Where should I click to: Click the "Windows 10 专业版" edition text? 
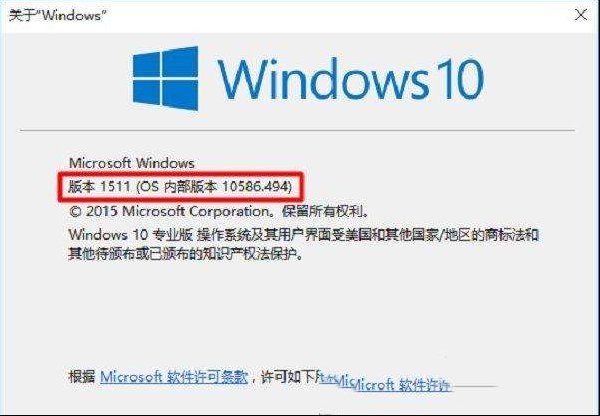coord(130,234)
